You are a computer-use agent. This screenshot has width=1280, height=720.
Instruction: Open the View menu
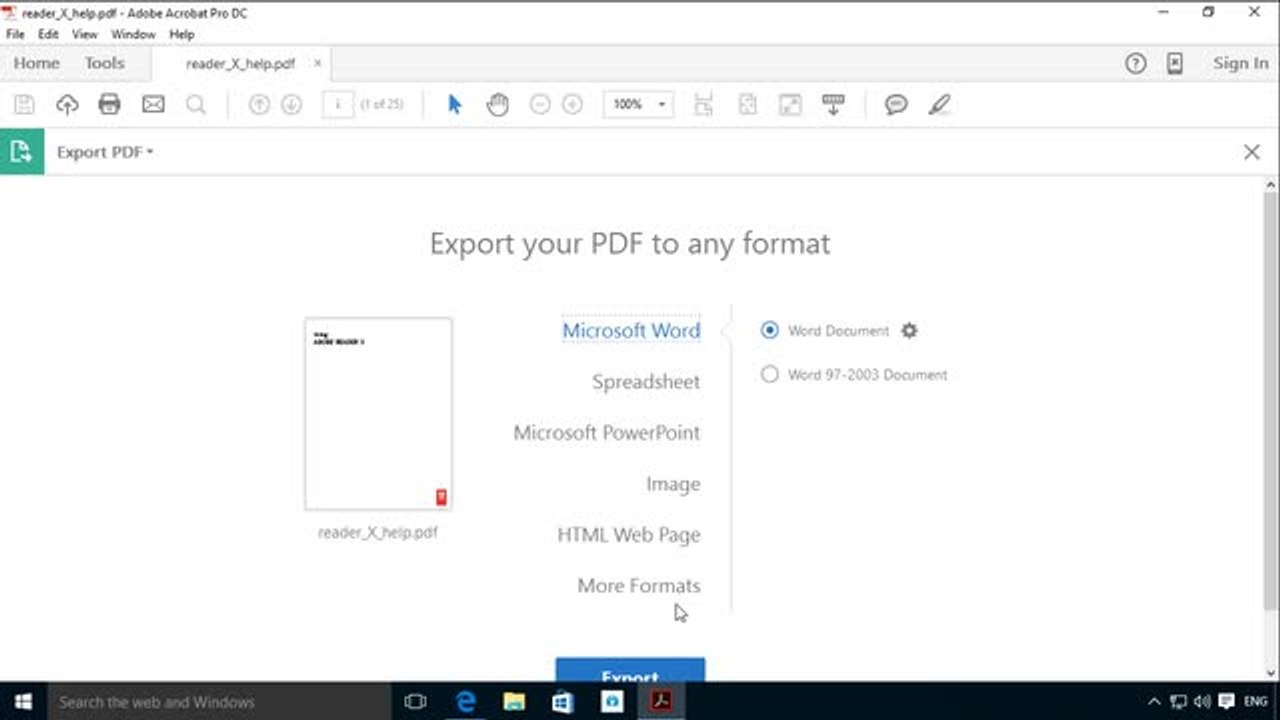coord(85,34)
